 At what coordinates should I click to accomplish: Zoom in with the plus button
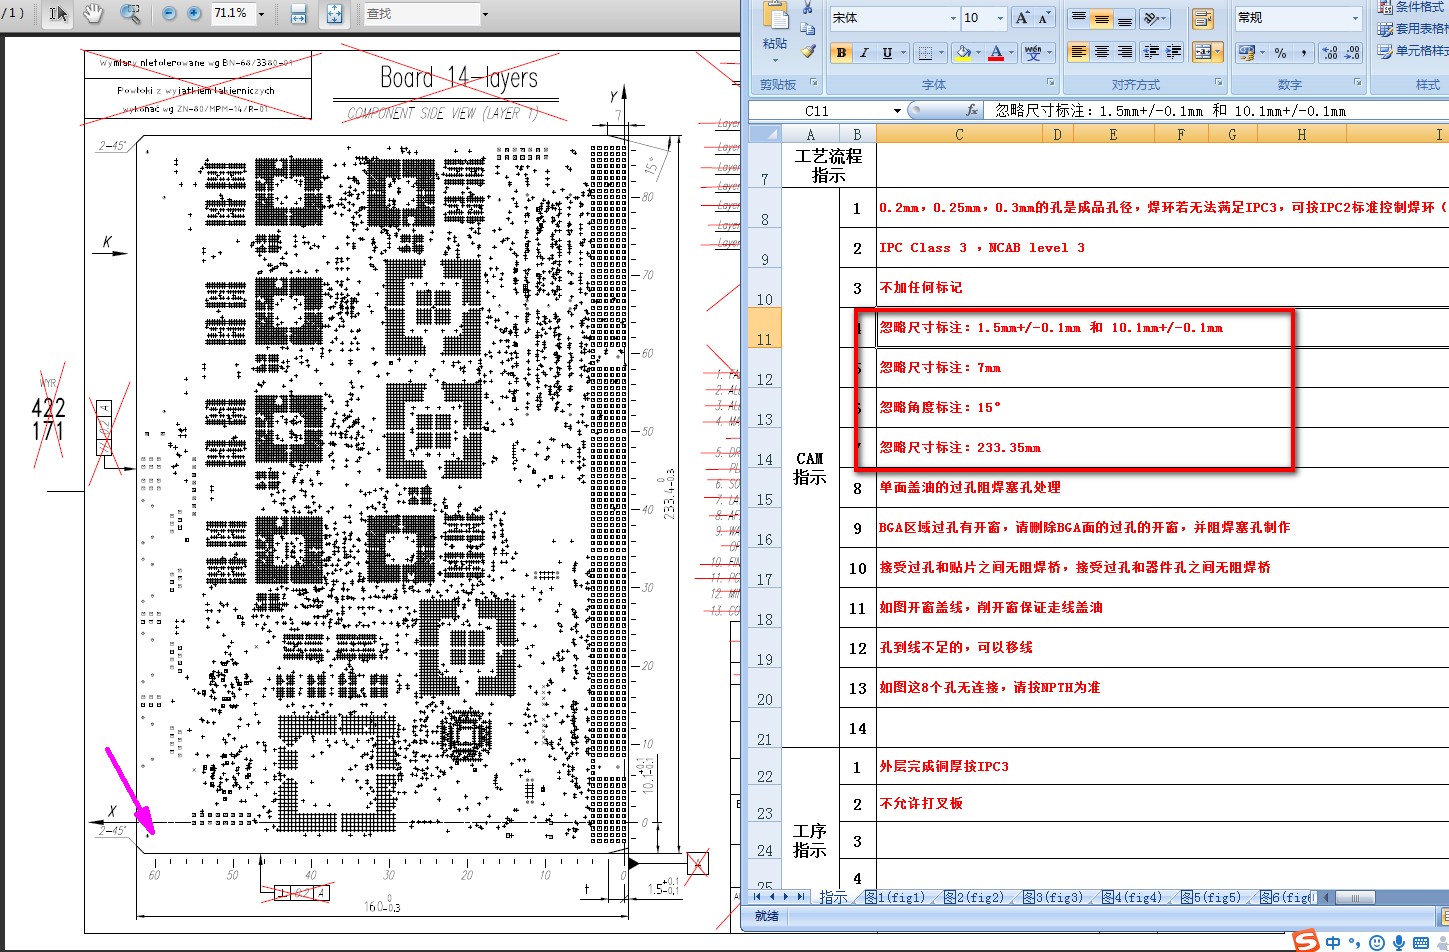(x=194, y=14)
